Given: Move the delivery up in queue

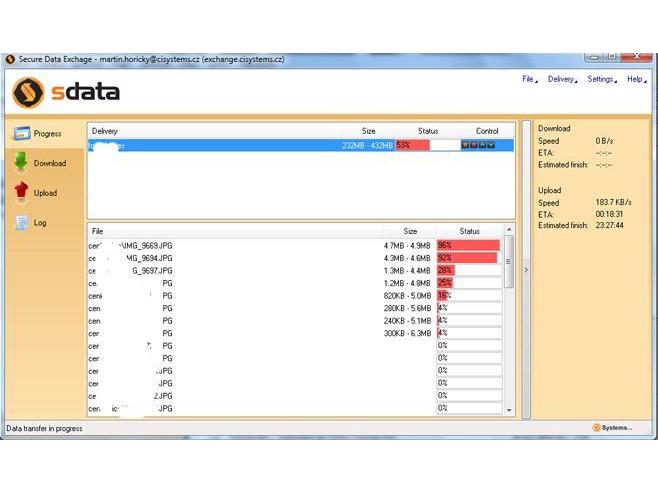Looking at the screenshot, I should coord(483,145).
